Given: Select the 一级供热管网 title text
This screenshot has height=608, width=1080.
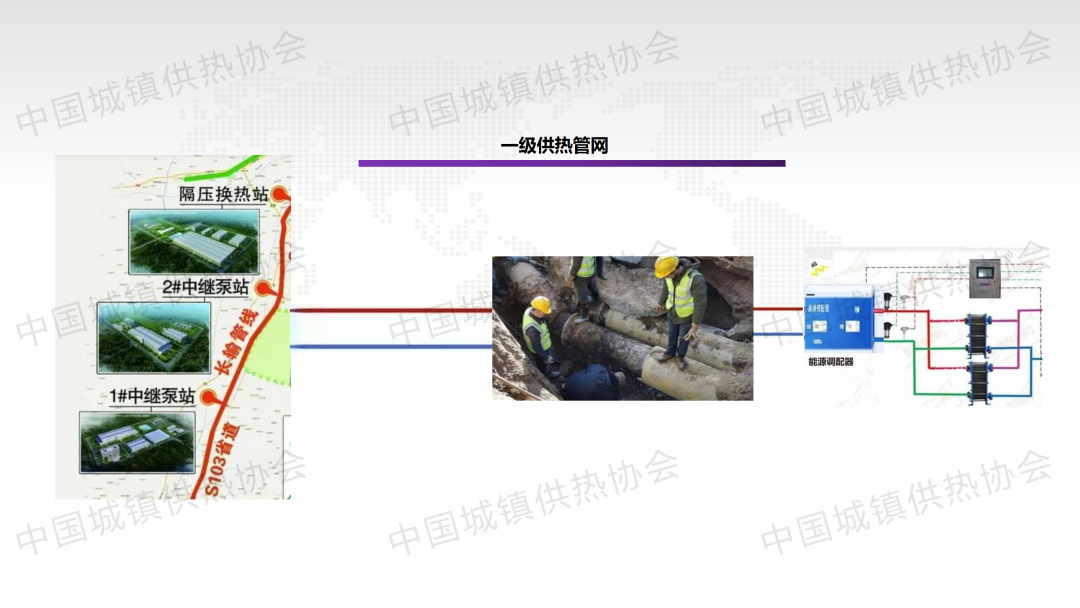Looking at the screenshot, I should point(555,146).
